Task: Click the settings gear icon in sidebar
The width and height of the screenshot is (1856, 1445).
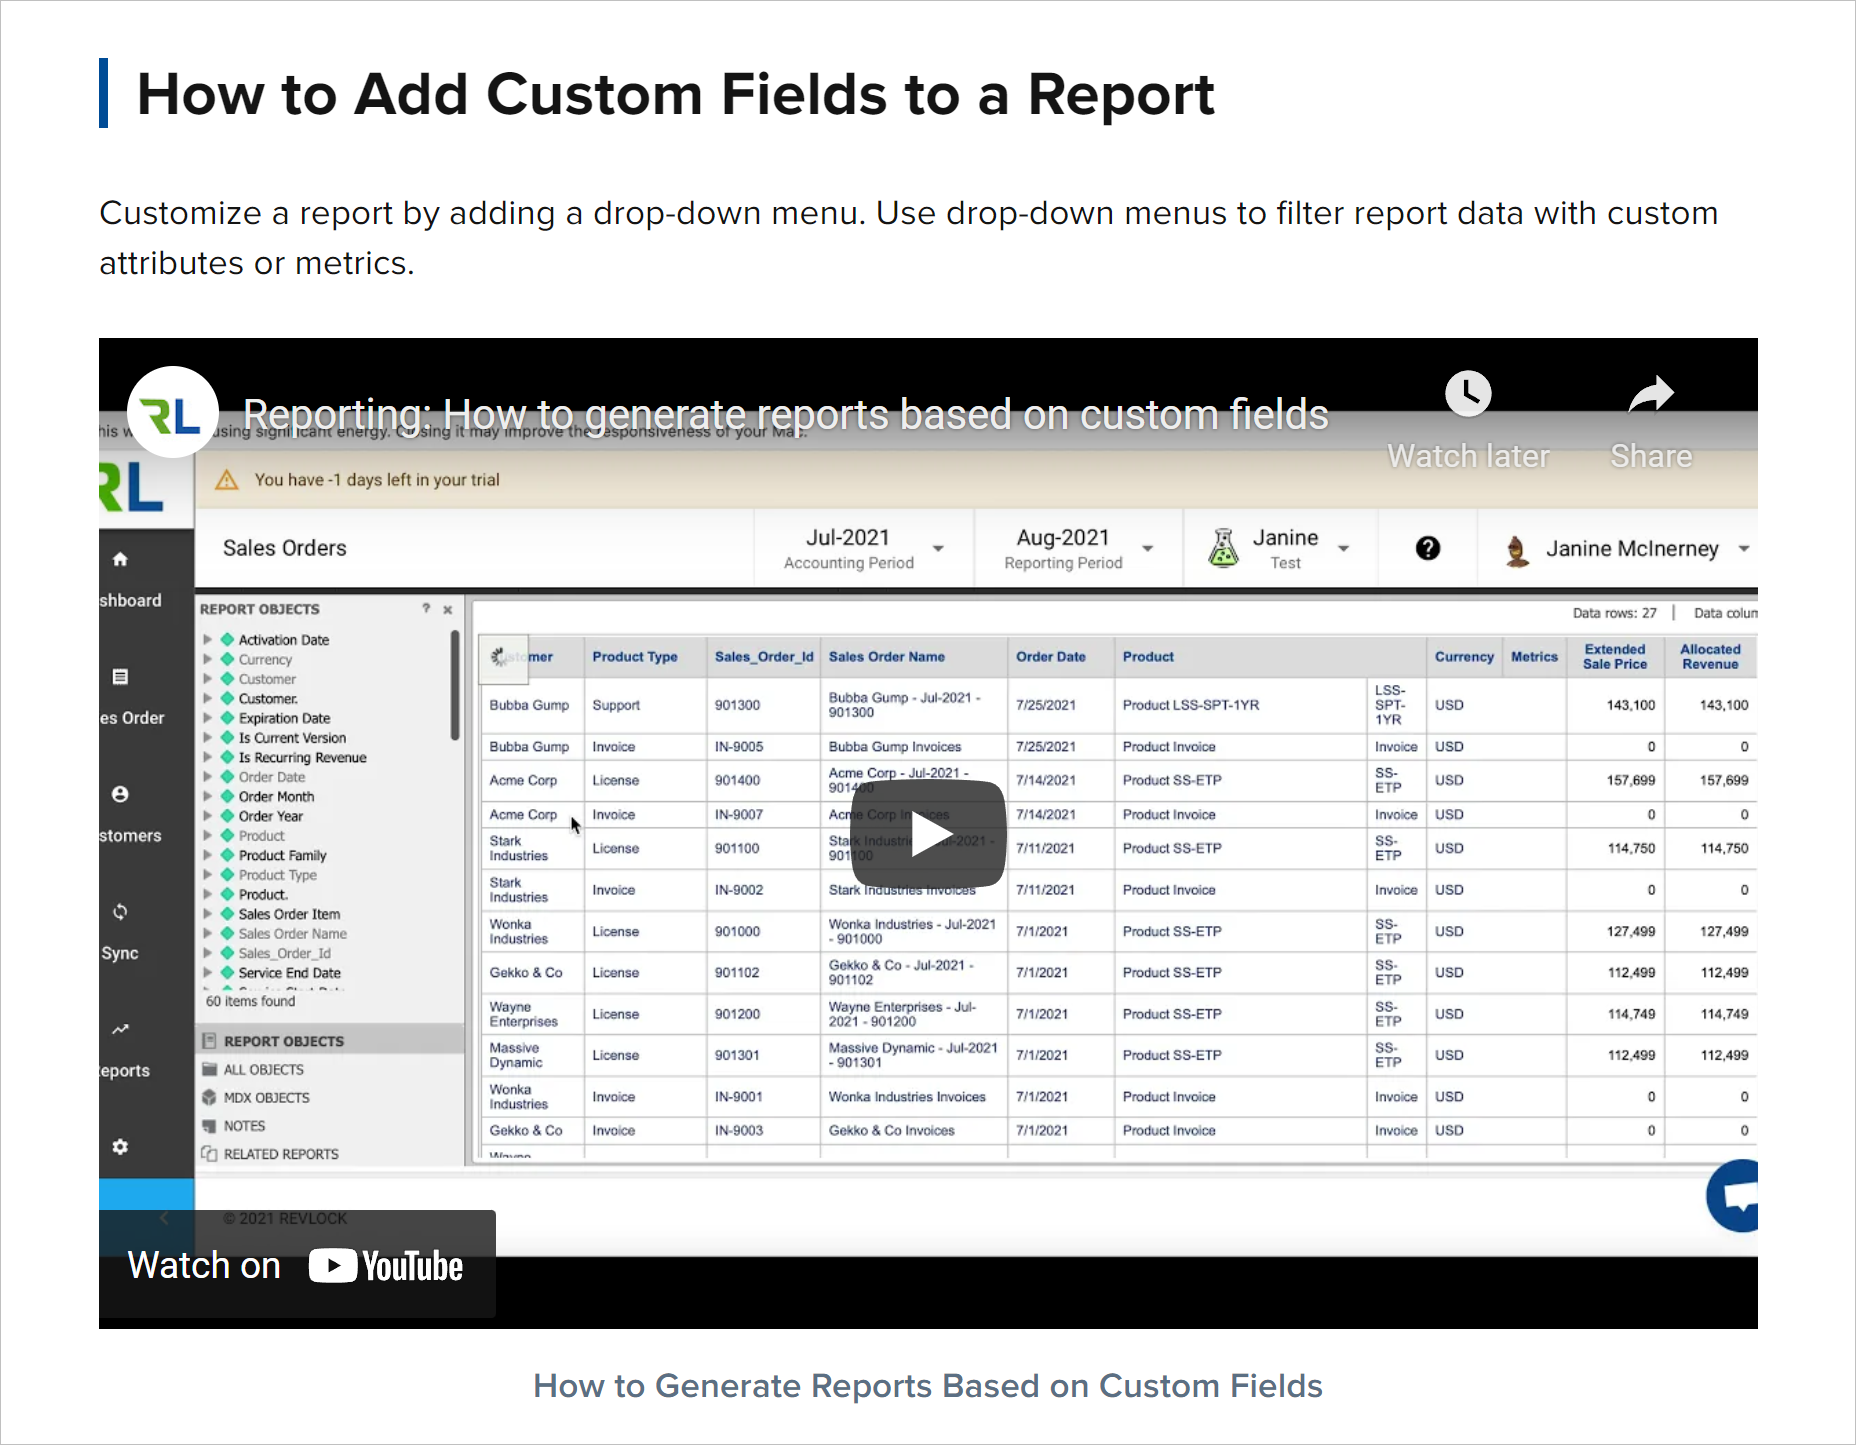Action: click(120, 1147)
